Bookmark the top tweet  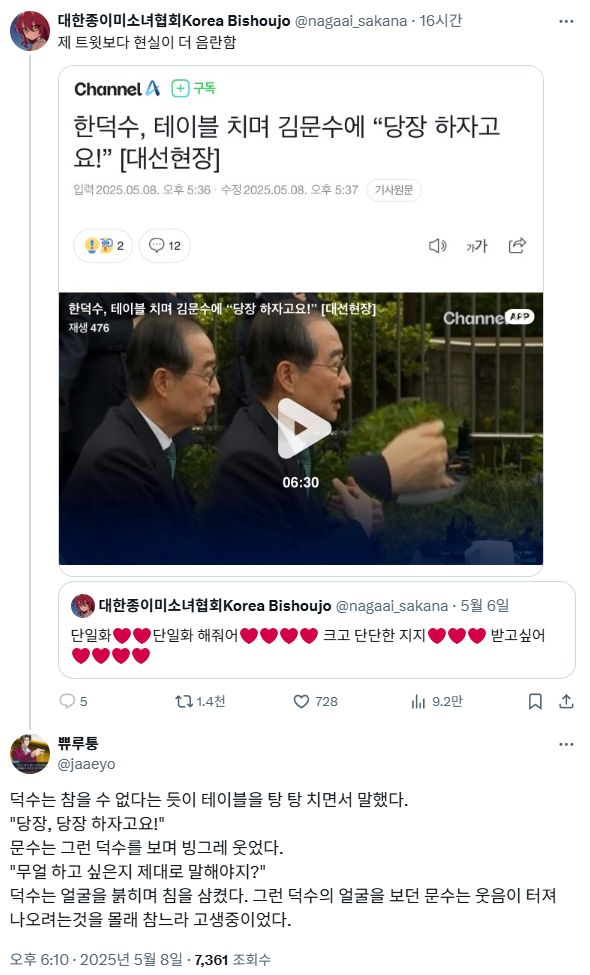[535, 701]
